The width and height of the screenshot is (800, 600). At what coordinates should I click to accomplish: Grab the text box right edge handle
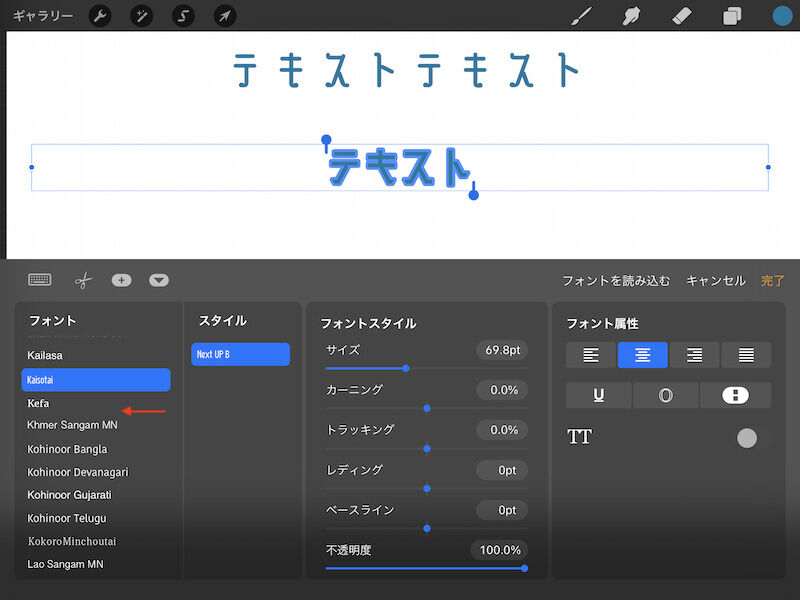point(768,167)
